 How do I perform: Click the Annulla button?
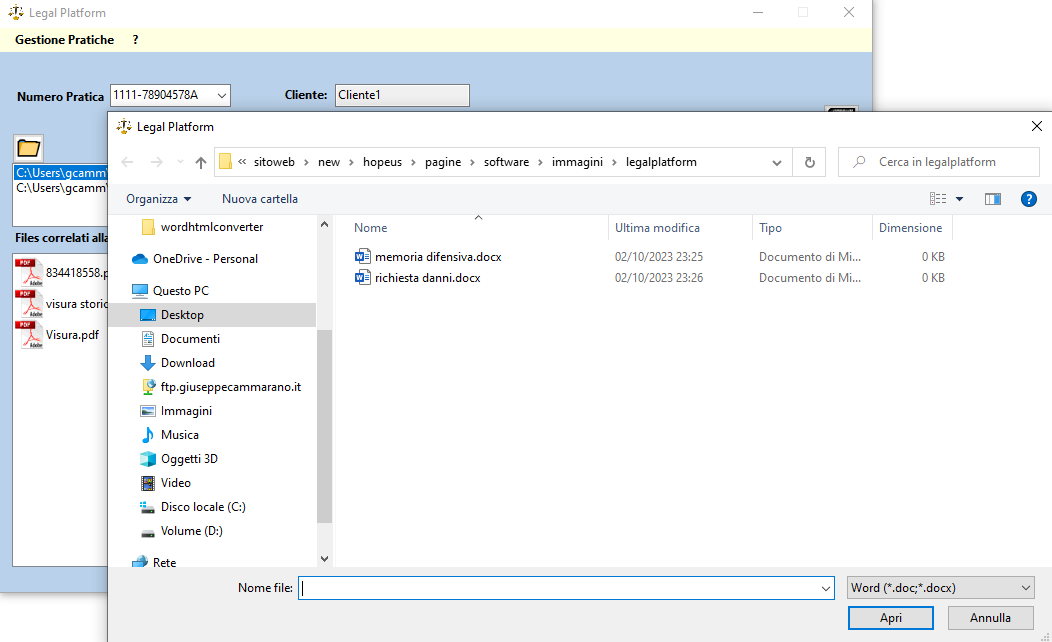click(x=990, y=618)
